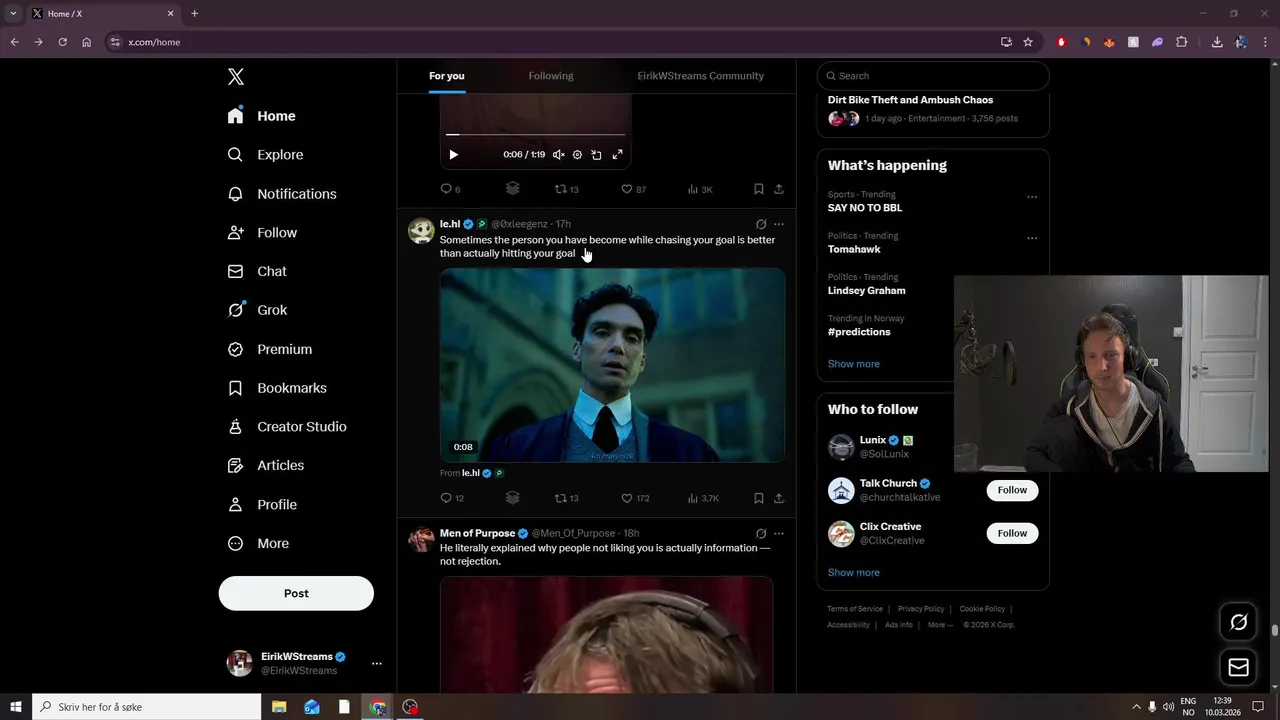Open the floating messages envelope button

coord(1238,668)
